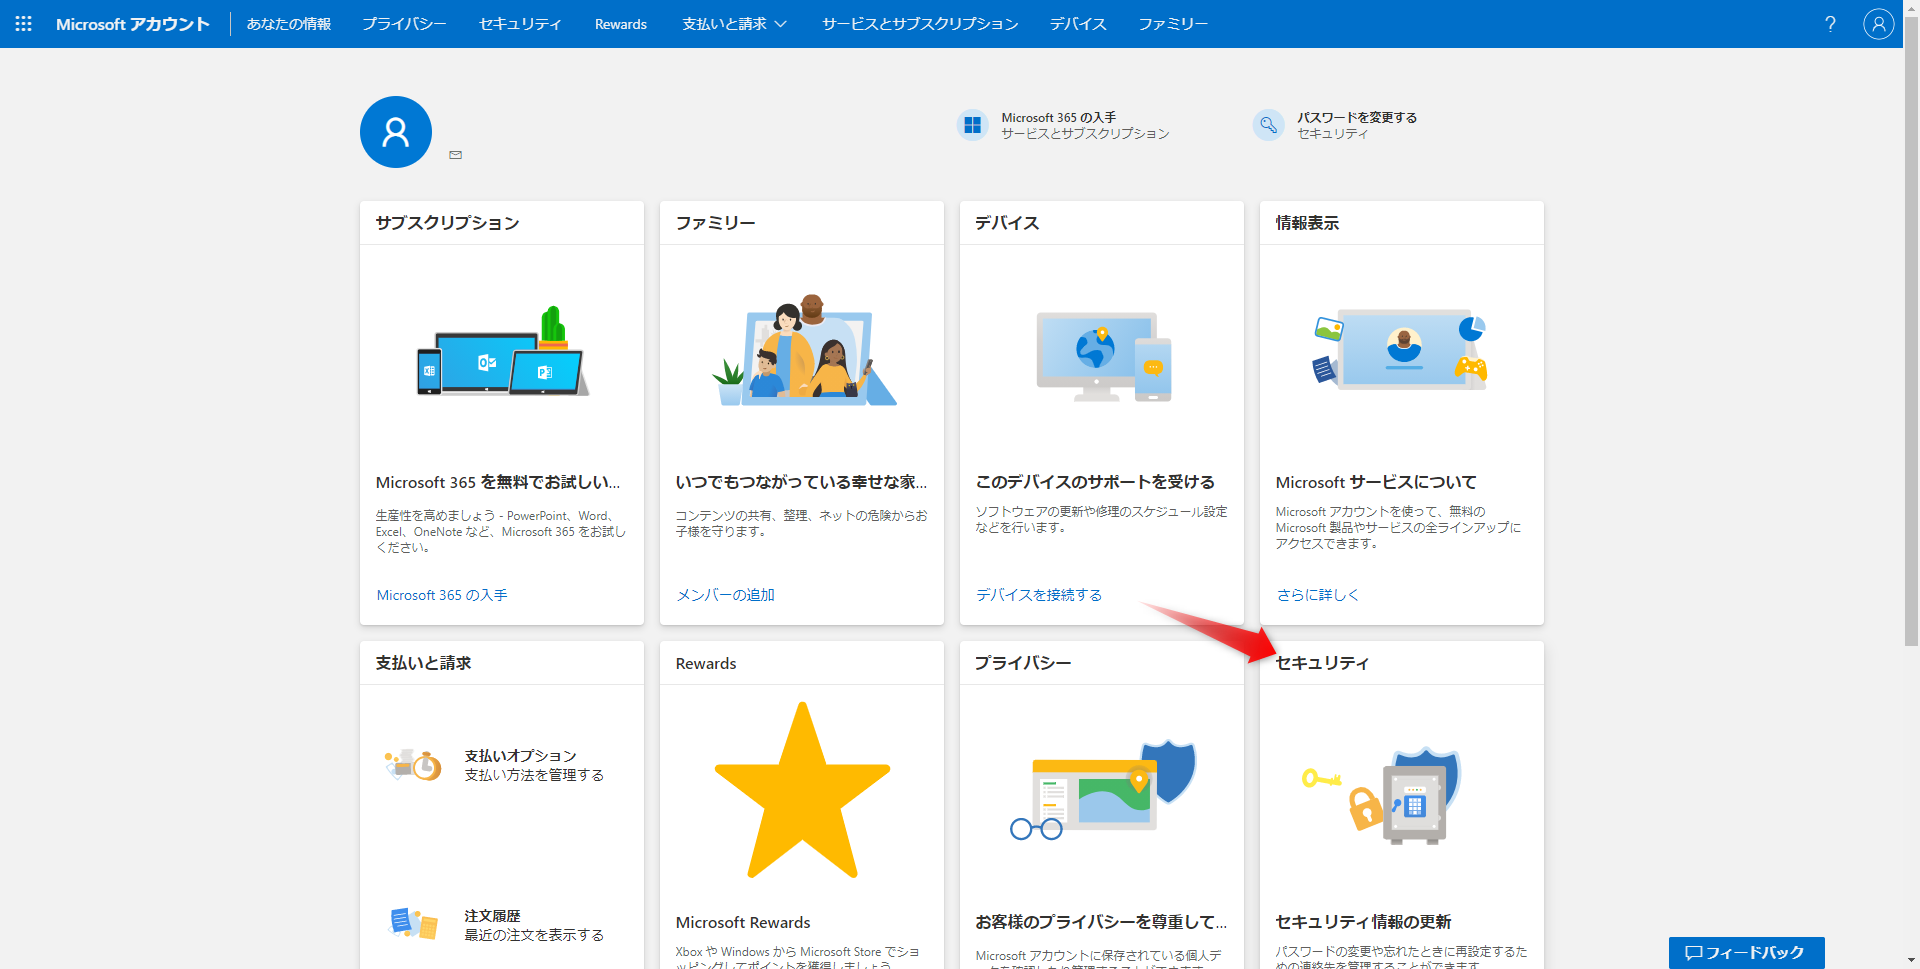Open the あなたの情報 tab

(x=289, y=24)
